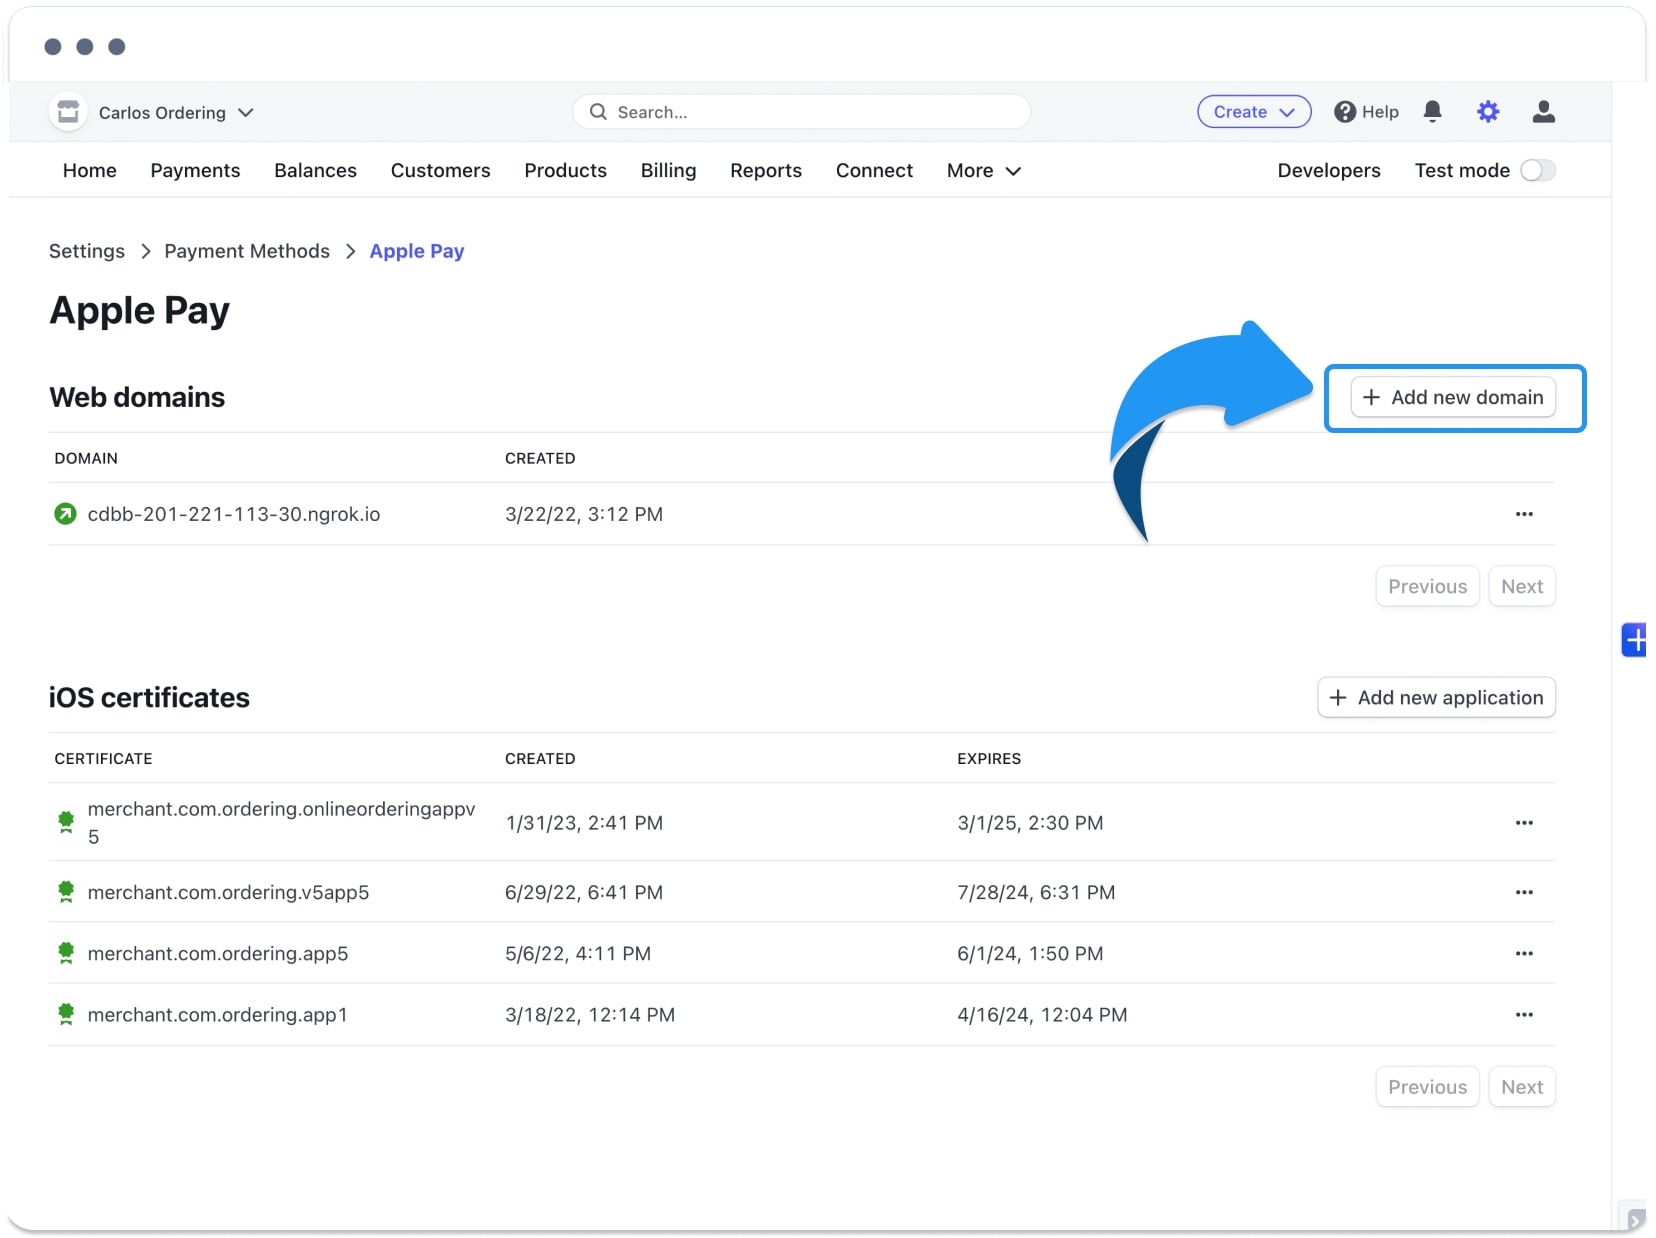Click created date 5/6/22, 4:11 PM
This screenshot has height=1238, width=1656.
pyautogui.click(x=578, y=954)
